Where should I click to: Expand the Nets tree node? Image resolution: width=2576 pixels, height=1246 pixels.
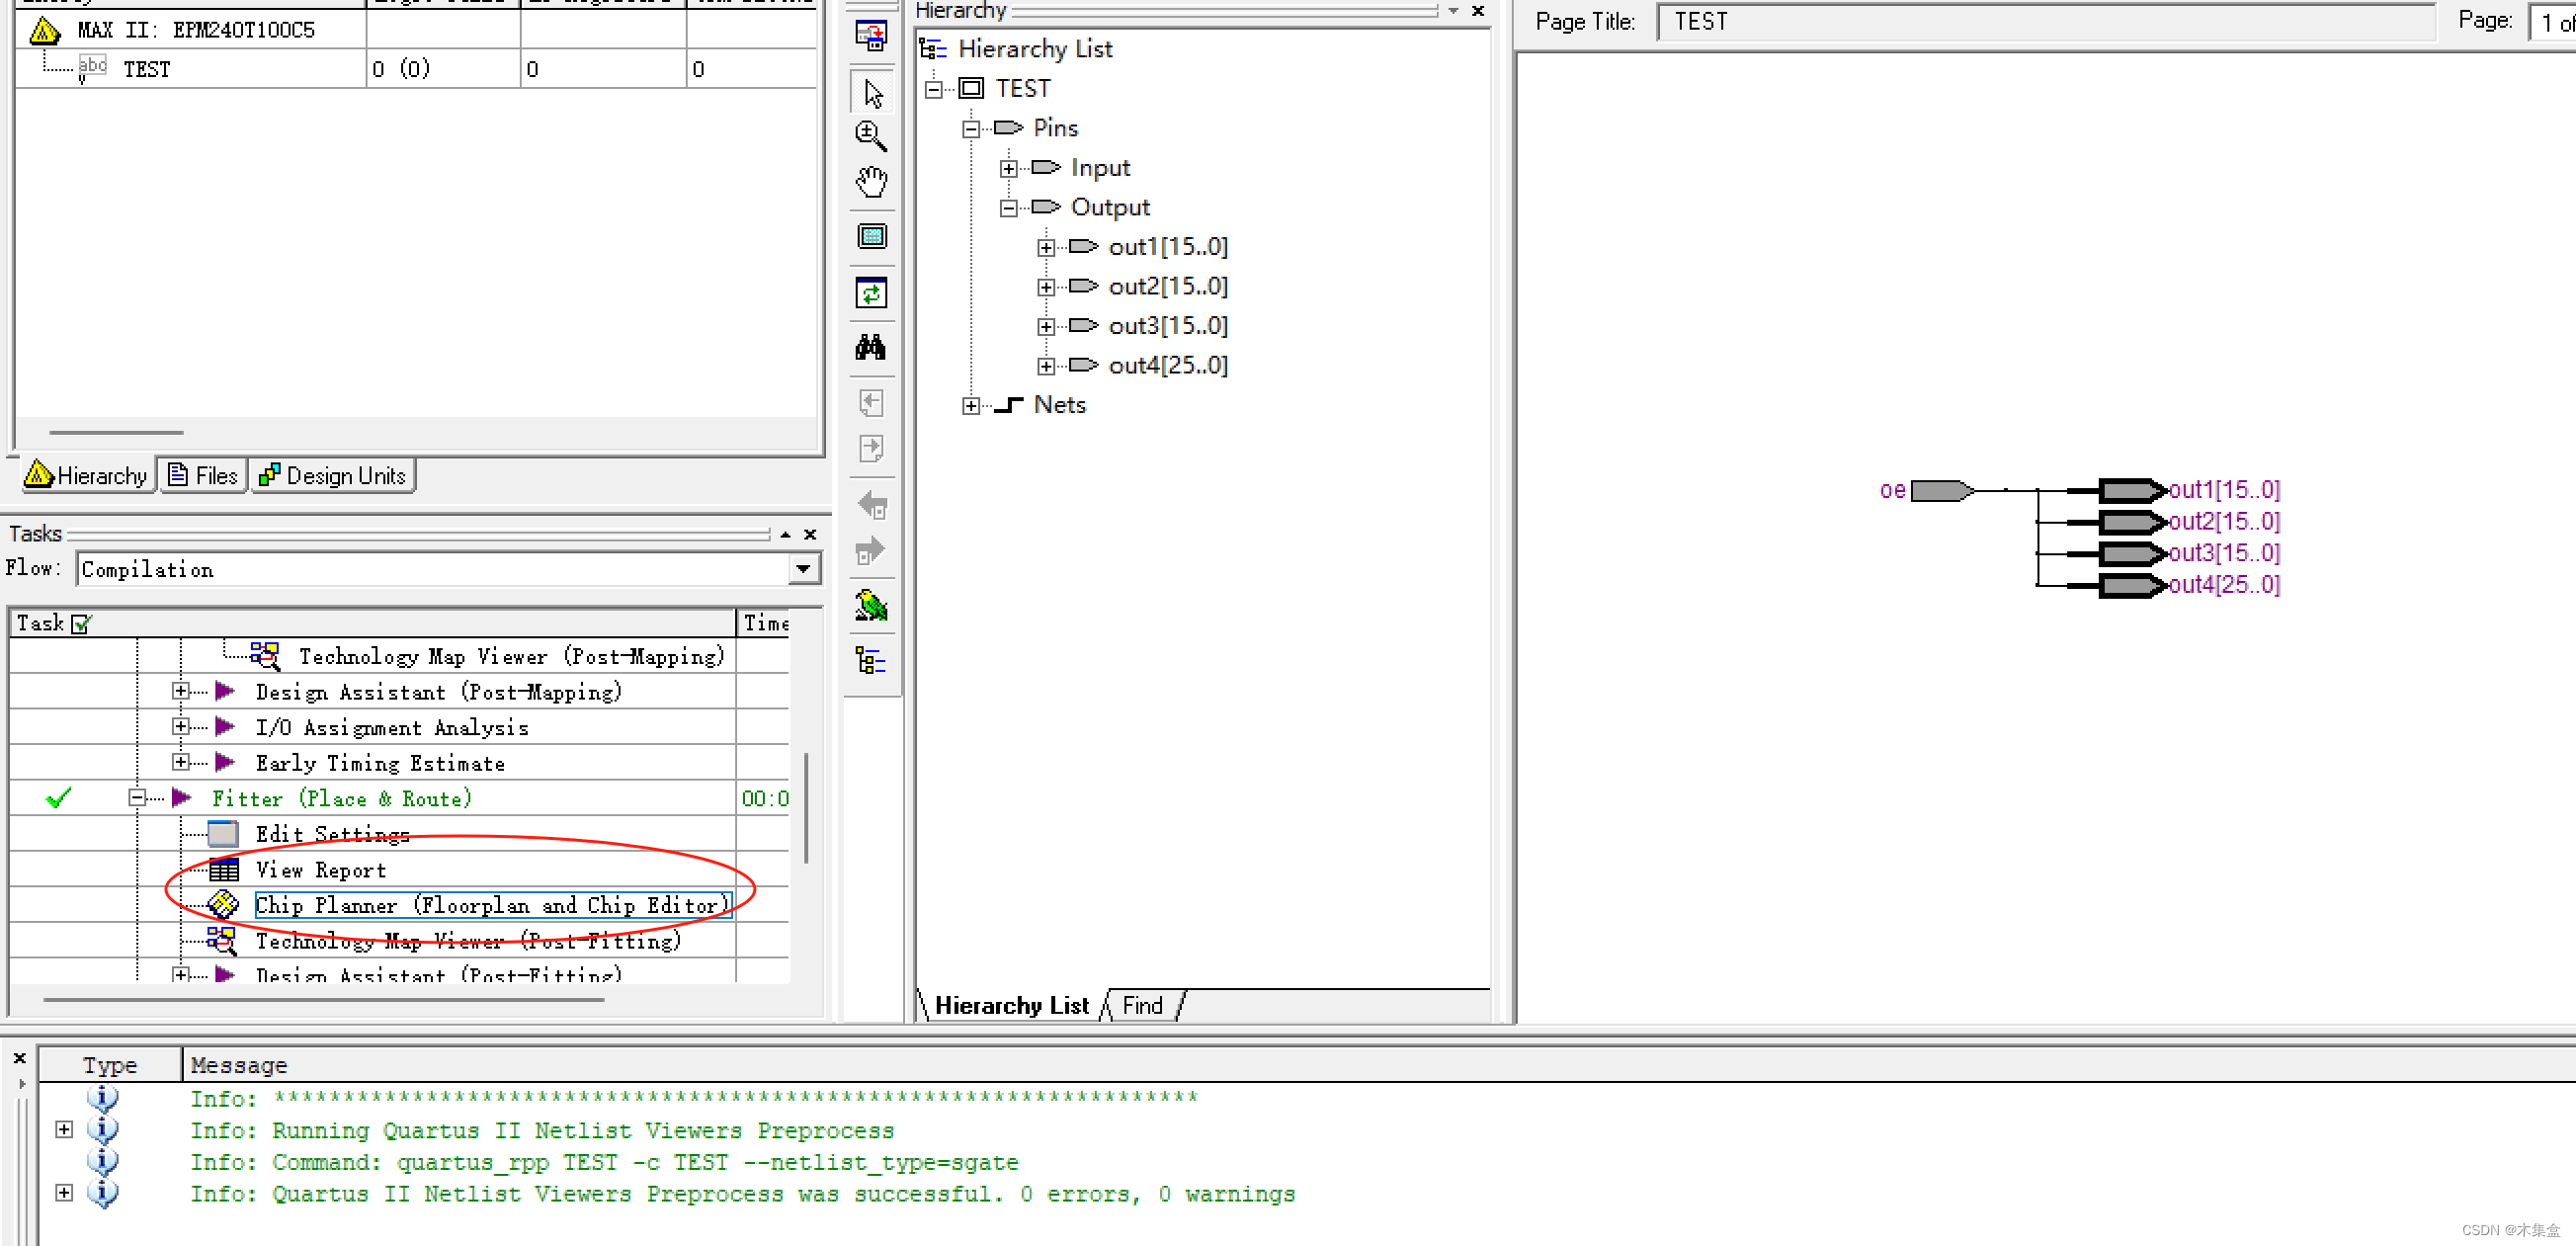(970, 405)
